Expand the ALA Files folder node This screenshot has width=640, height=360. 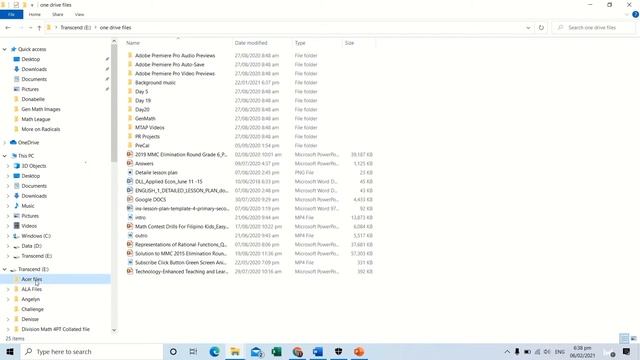(8, 289)
